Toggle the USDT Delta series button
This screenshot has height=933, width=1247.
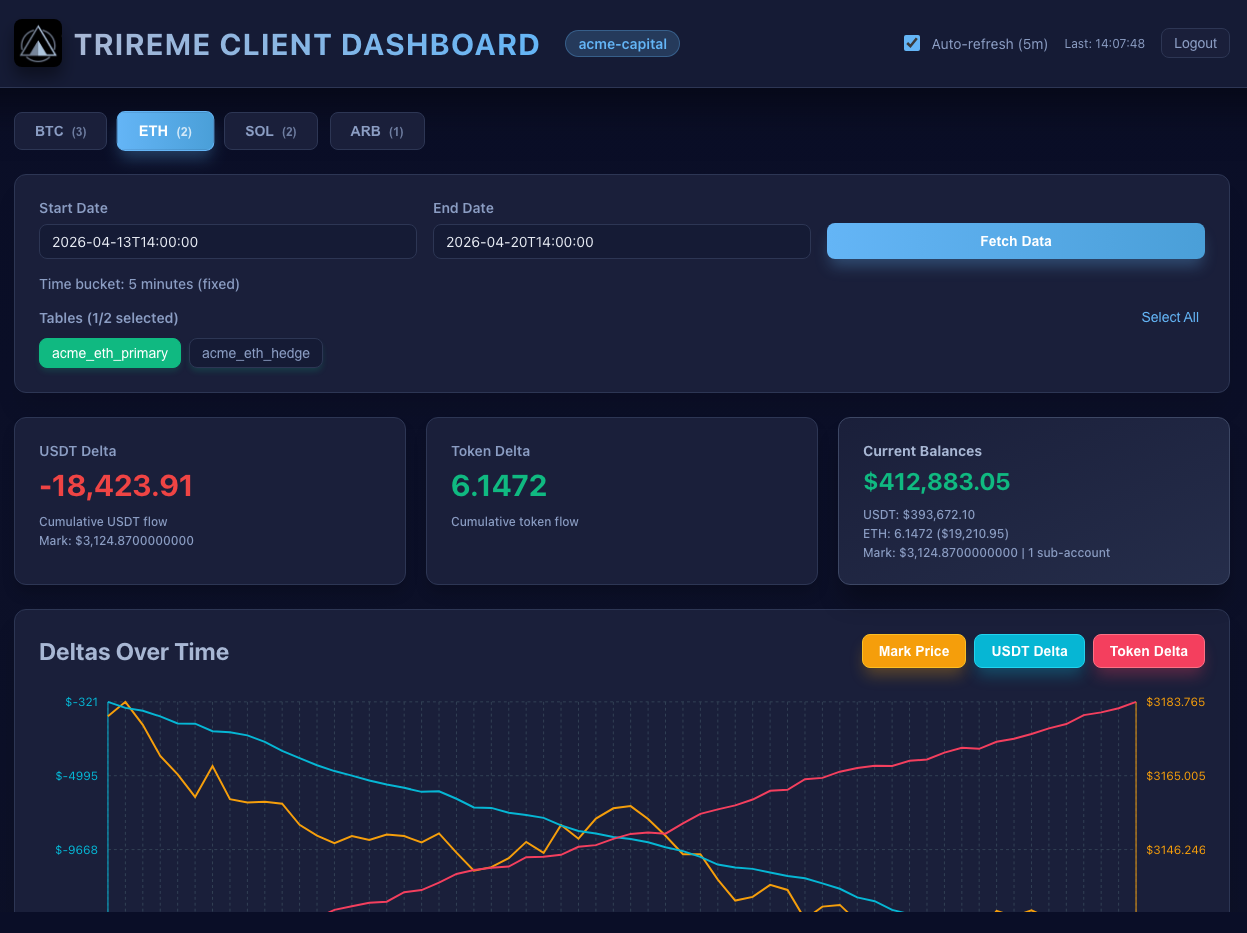(x=1029, y=651)
